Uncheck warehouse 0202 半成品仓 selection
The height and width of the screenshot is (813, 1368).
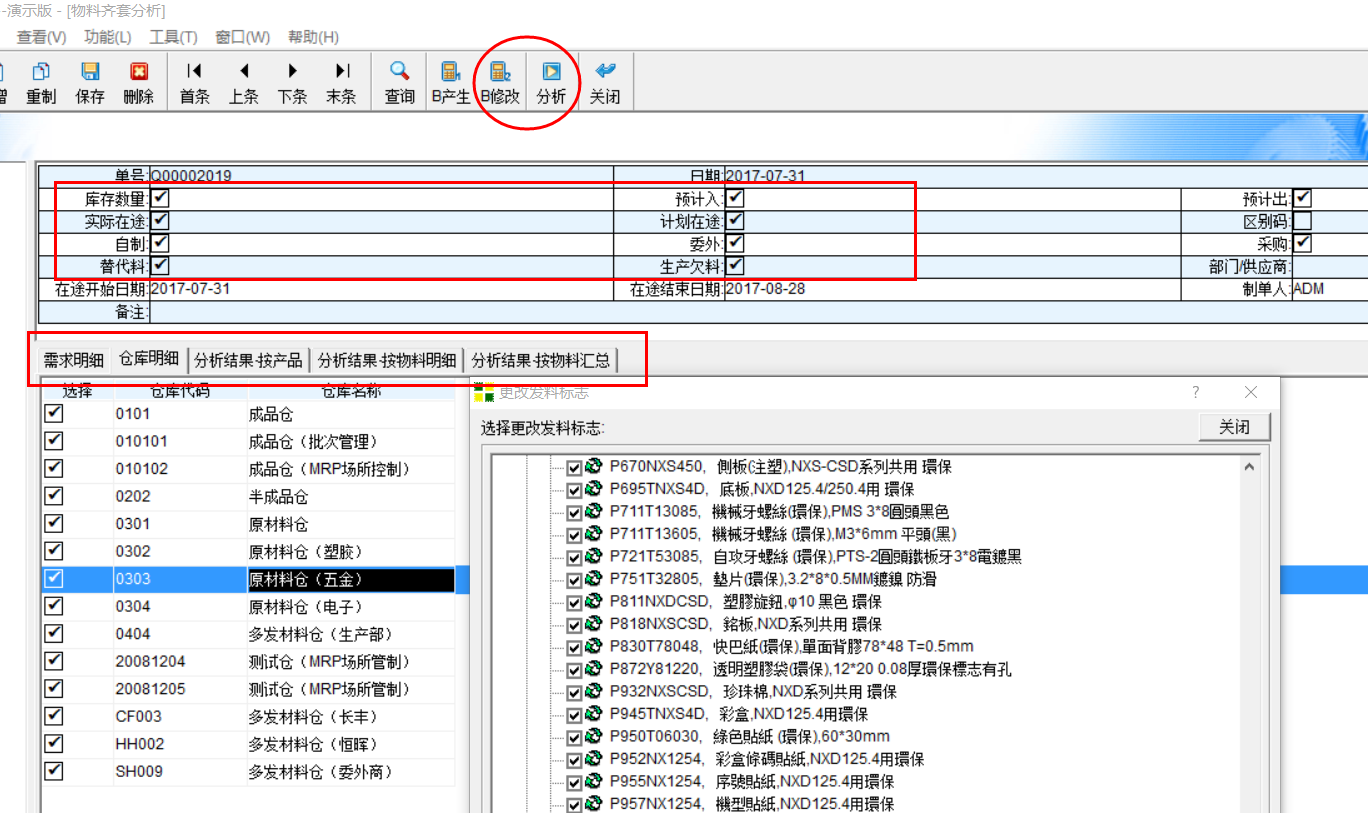pos(54,496)
